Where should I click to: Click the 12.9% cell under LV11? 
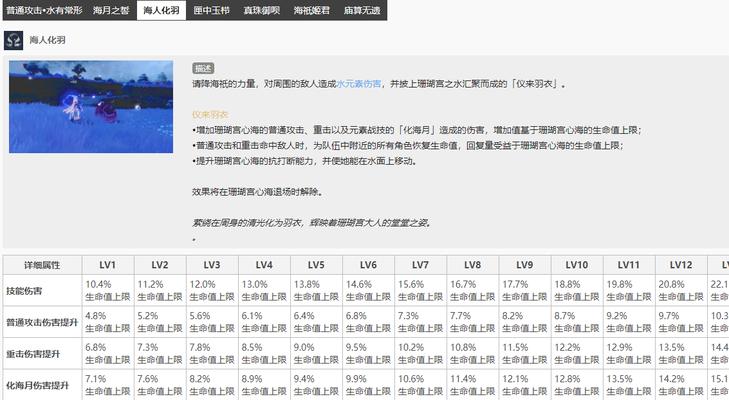(629, 354)
